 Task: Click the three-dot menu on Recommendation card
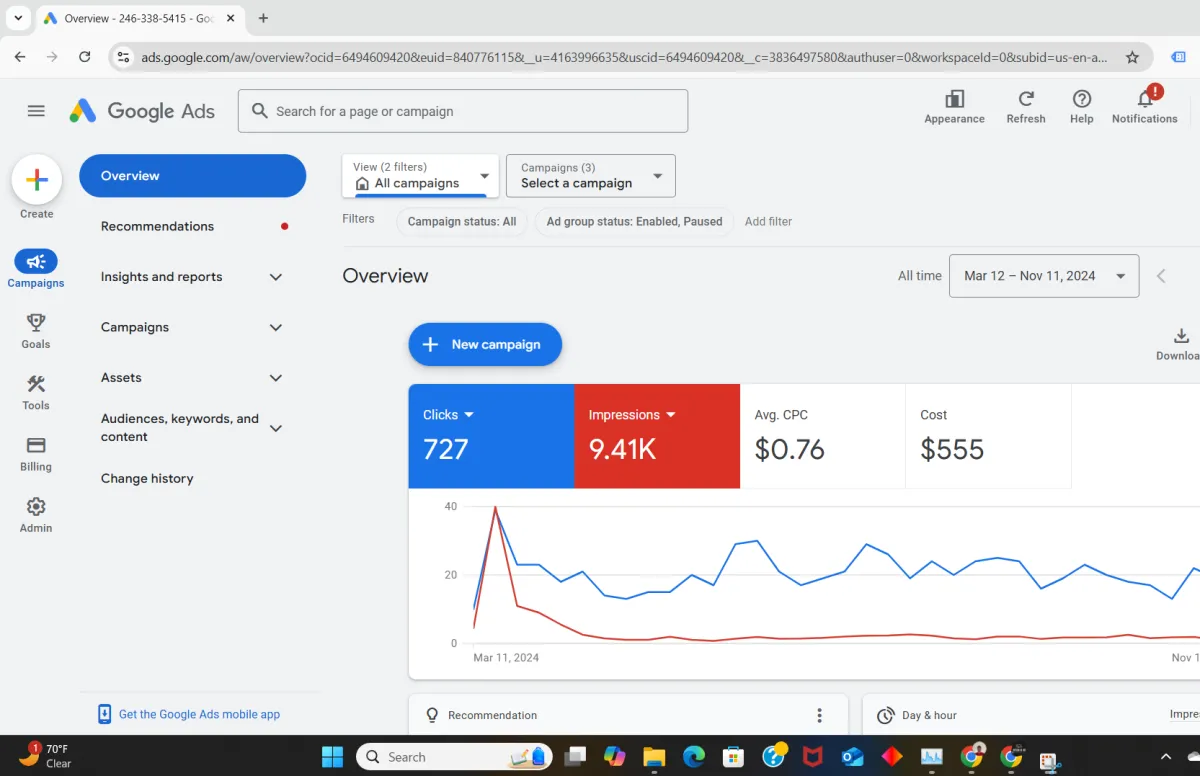point(819,715)
